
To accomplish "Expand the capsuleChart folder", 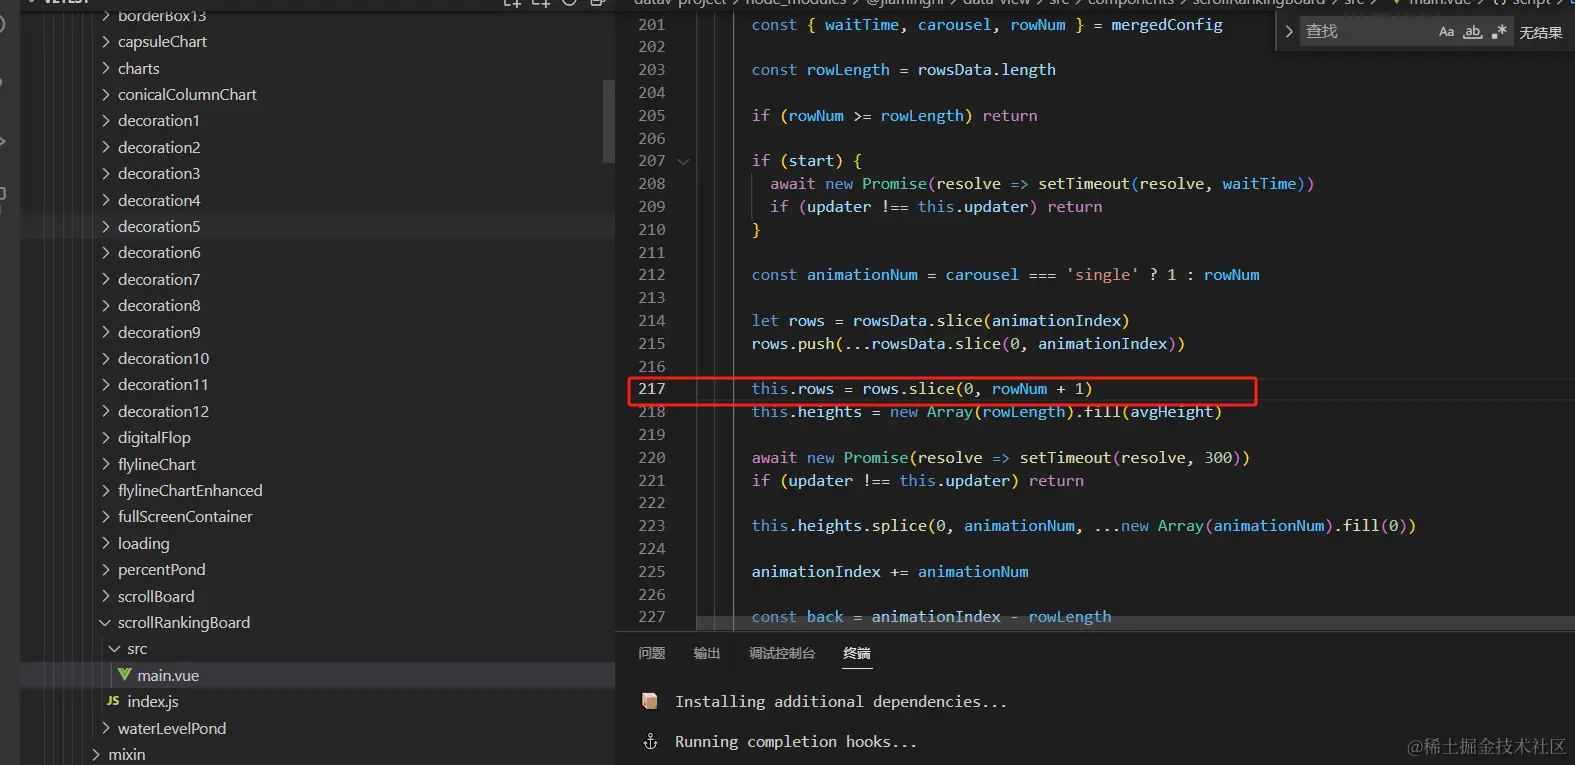I will pos(106,42).
